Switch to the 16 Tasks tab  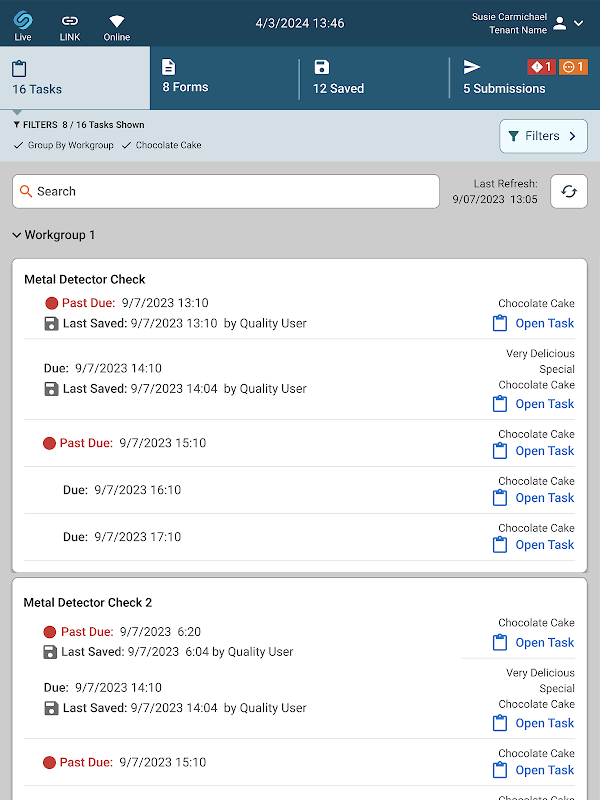click(x=75, y=78)
